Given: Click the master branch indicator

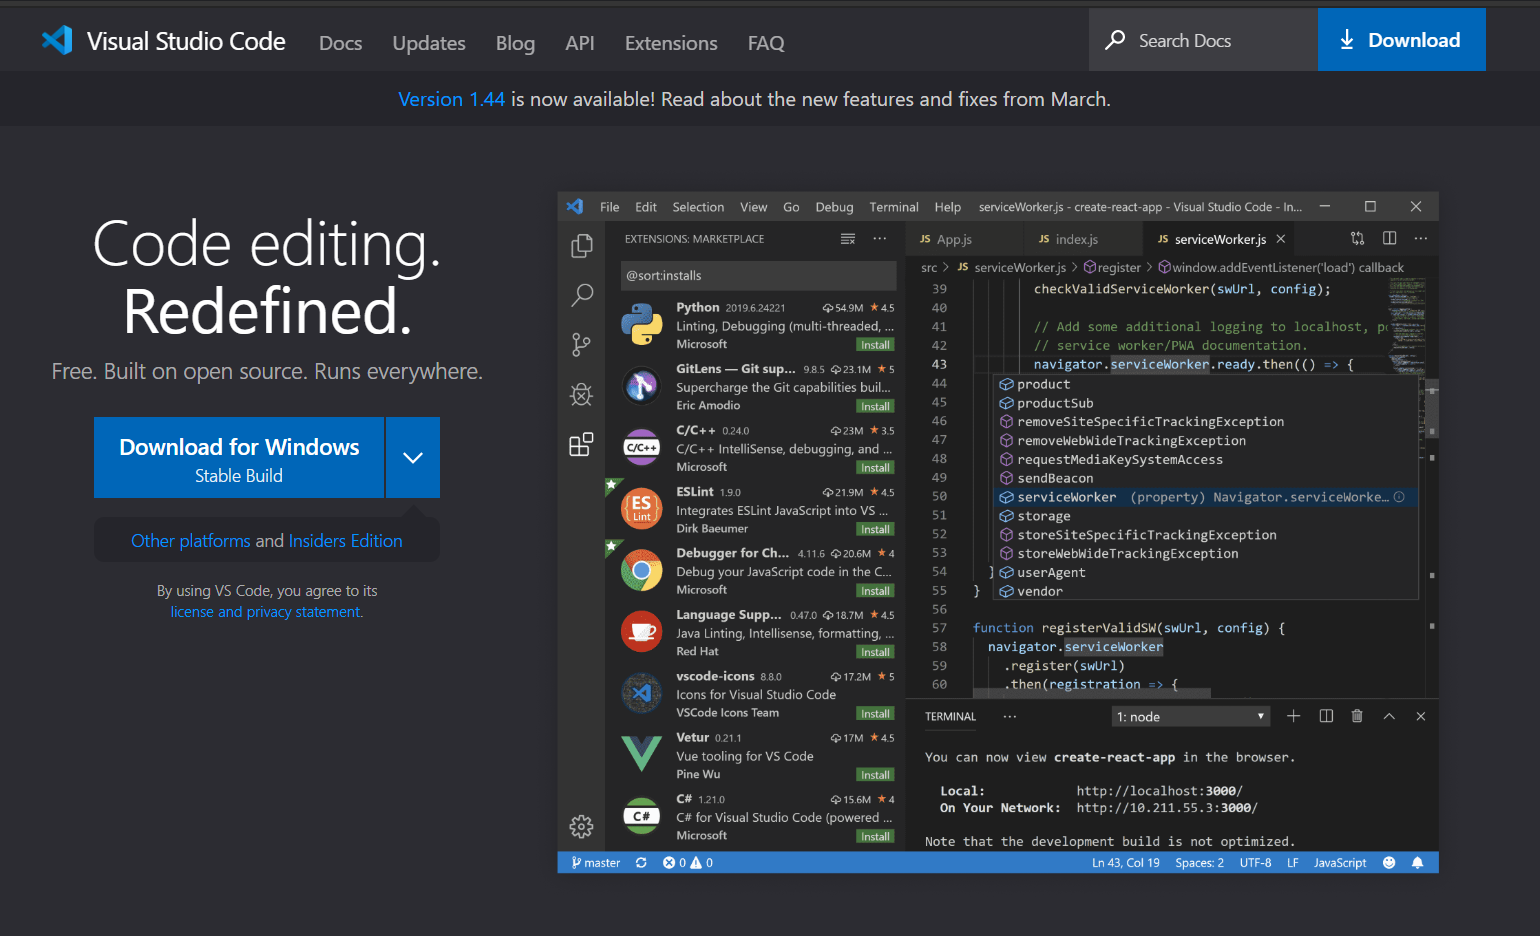Looking at the screenshot, I should [594, 861].
